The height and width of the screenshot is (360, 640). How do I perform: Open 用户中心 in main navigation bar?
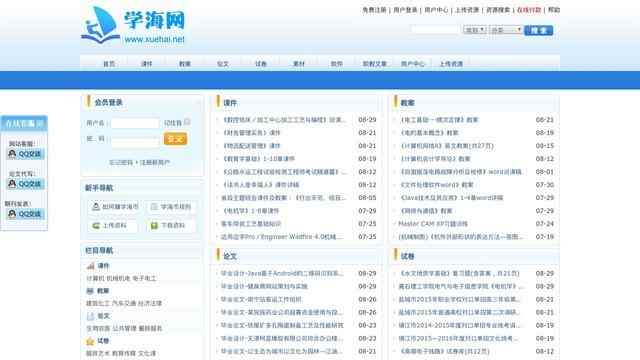click(x=413, y=64)
